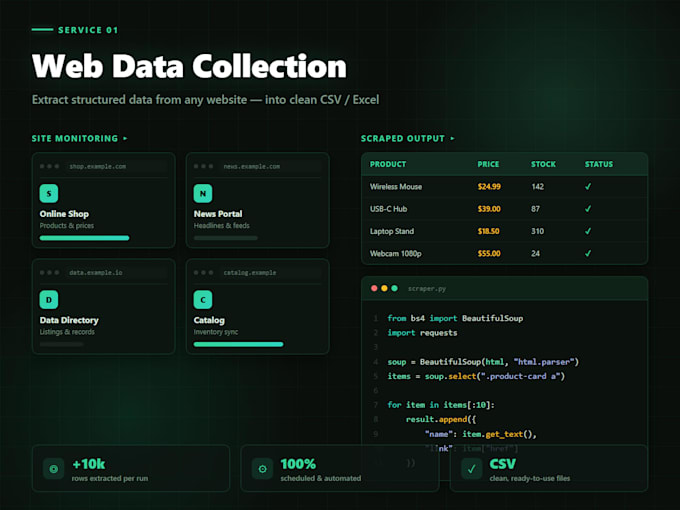Click the N icon on News Portal card

point(203,193)
